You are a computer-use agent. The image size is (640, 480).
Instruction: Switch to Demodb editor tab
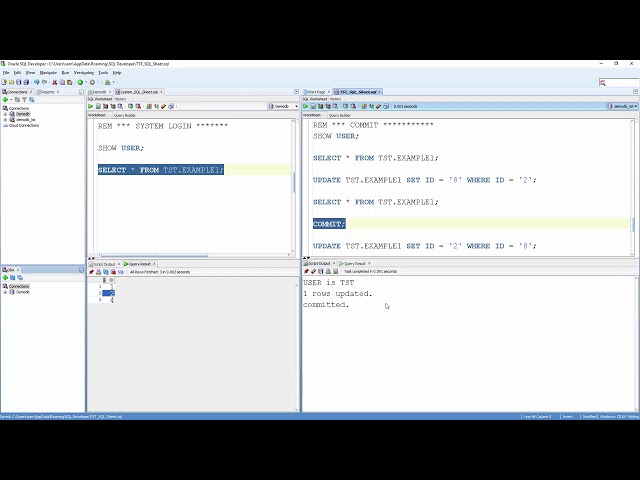(97, 92)
